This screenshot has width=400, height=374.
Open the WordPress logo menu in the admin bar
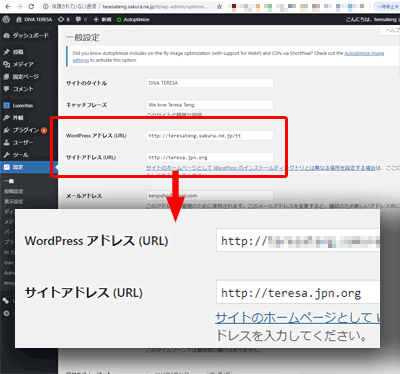click(6, 19)
